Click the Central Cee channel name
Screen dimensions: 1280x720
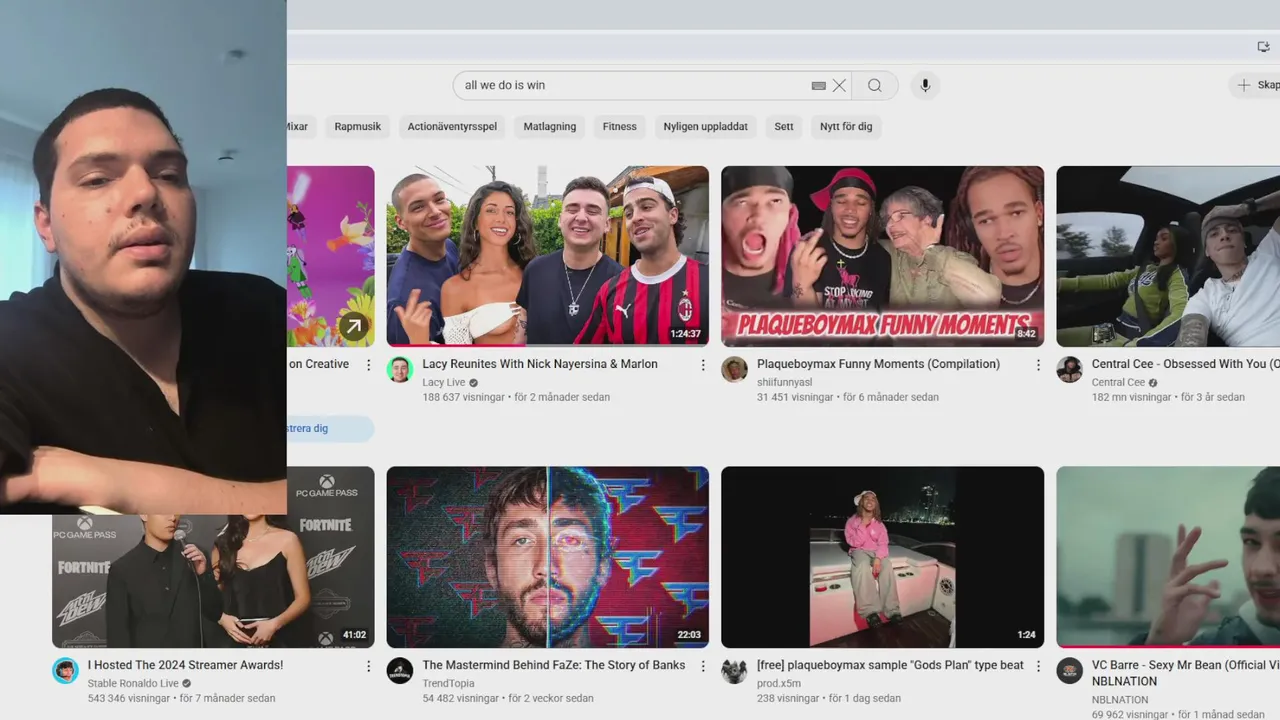1118,383
